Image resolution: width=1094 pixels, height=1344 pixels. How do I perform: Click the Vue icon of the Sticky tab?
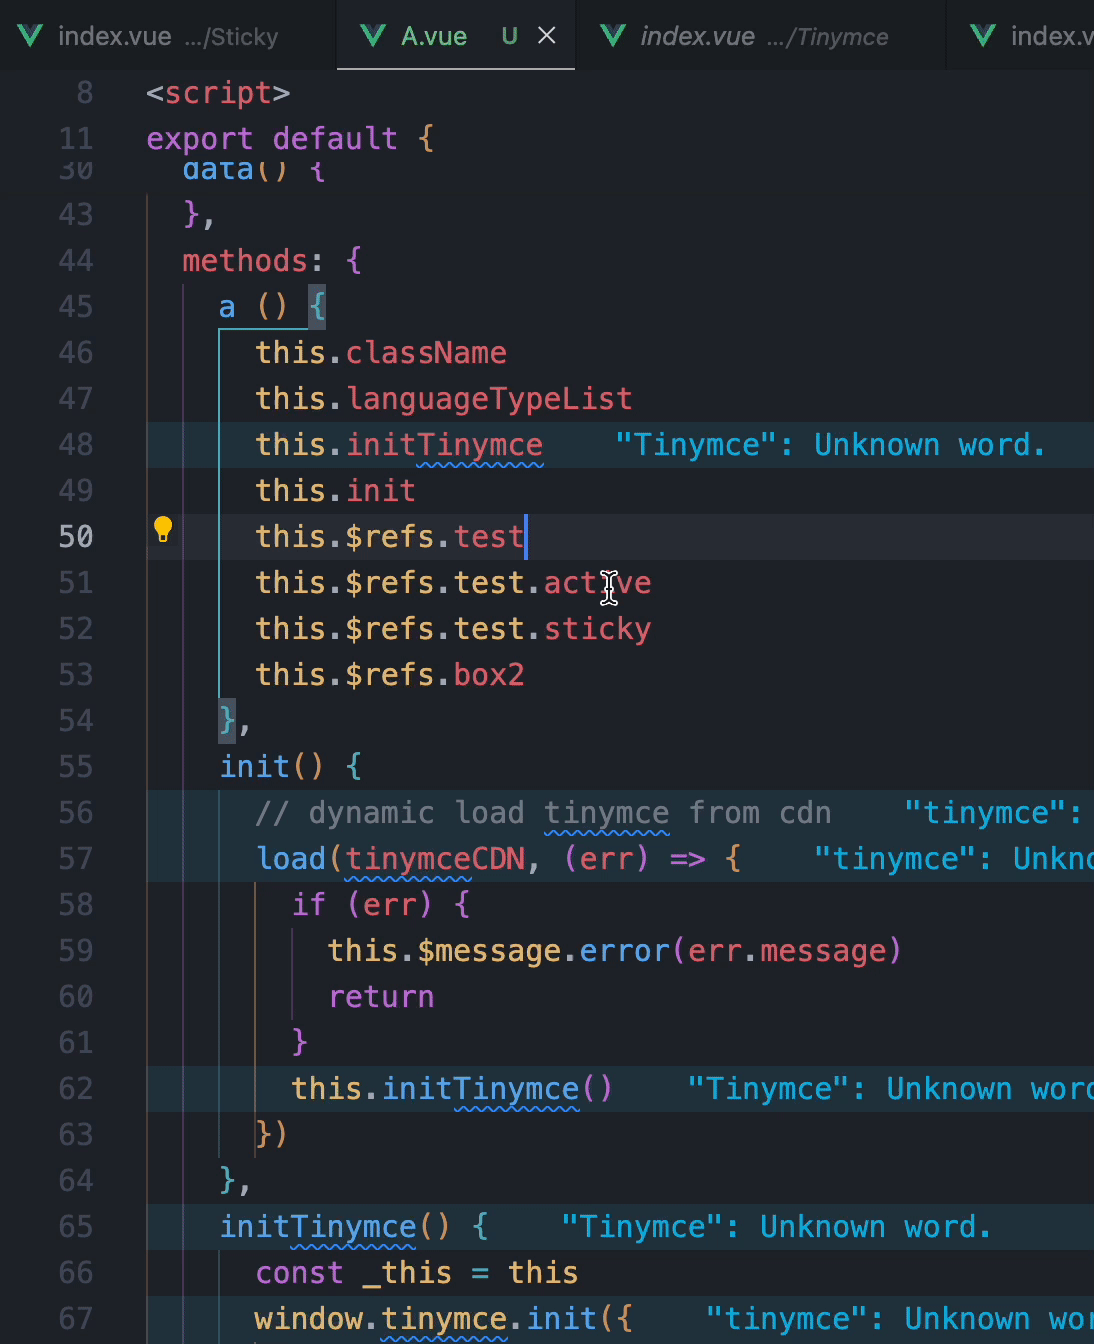[31, 36]
